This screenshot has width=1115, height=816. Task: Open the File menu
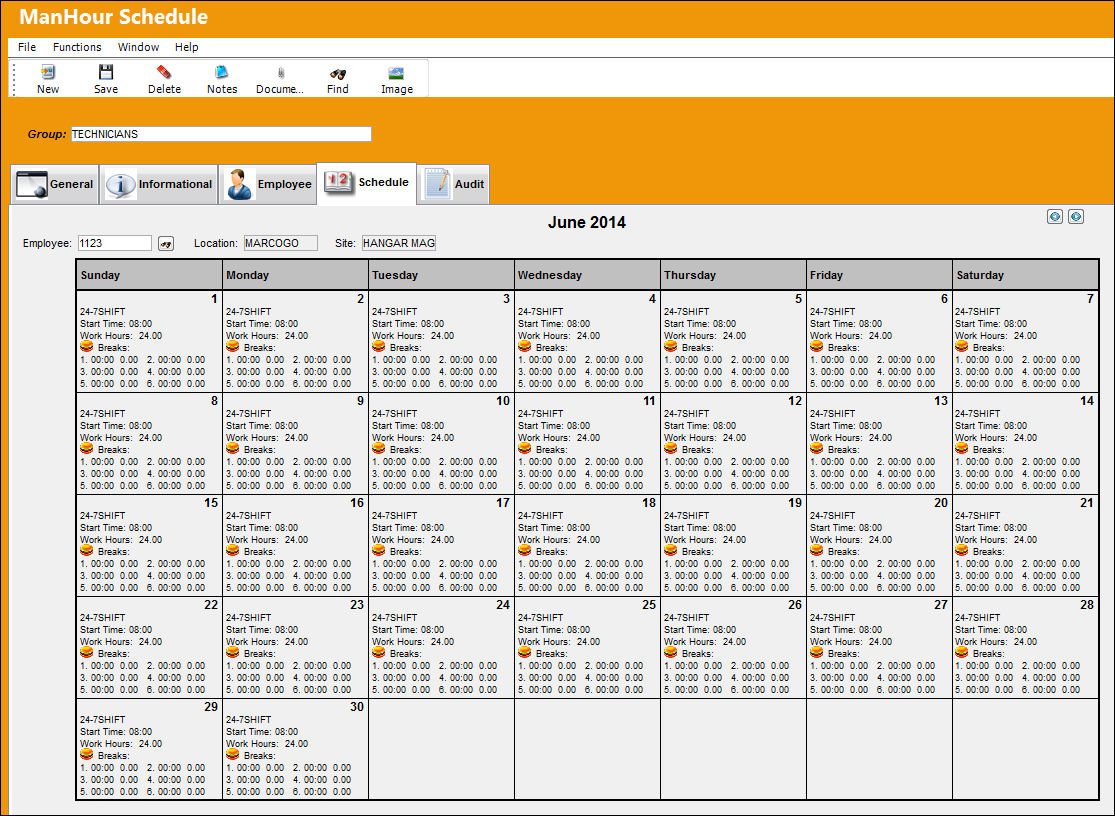(27, 47)
